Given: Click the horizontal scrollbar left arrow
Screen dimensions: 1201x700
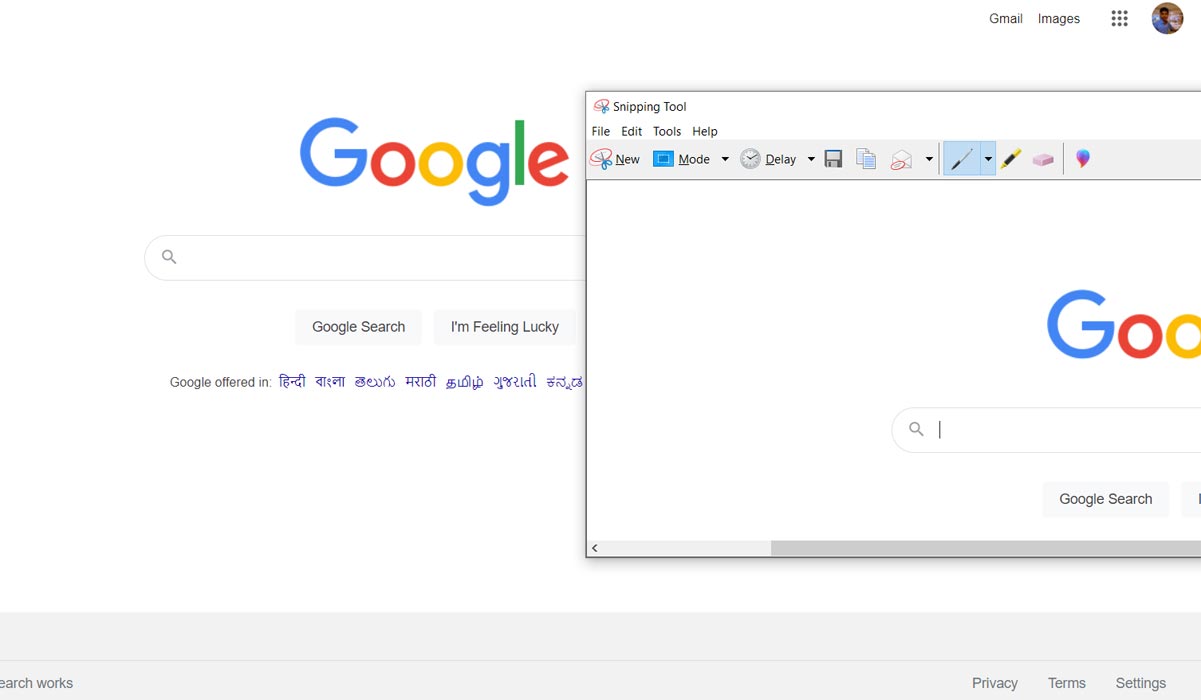Looking at the screenshot, I should tap(595, 548).
